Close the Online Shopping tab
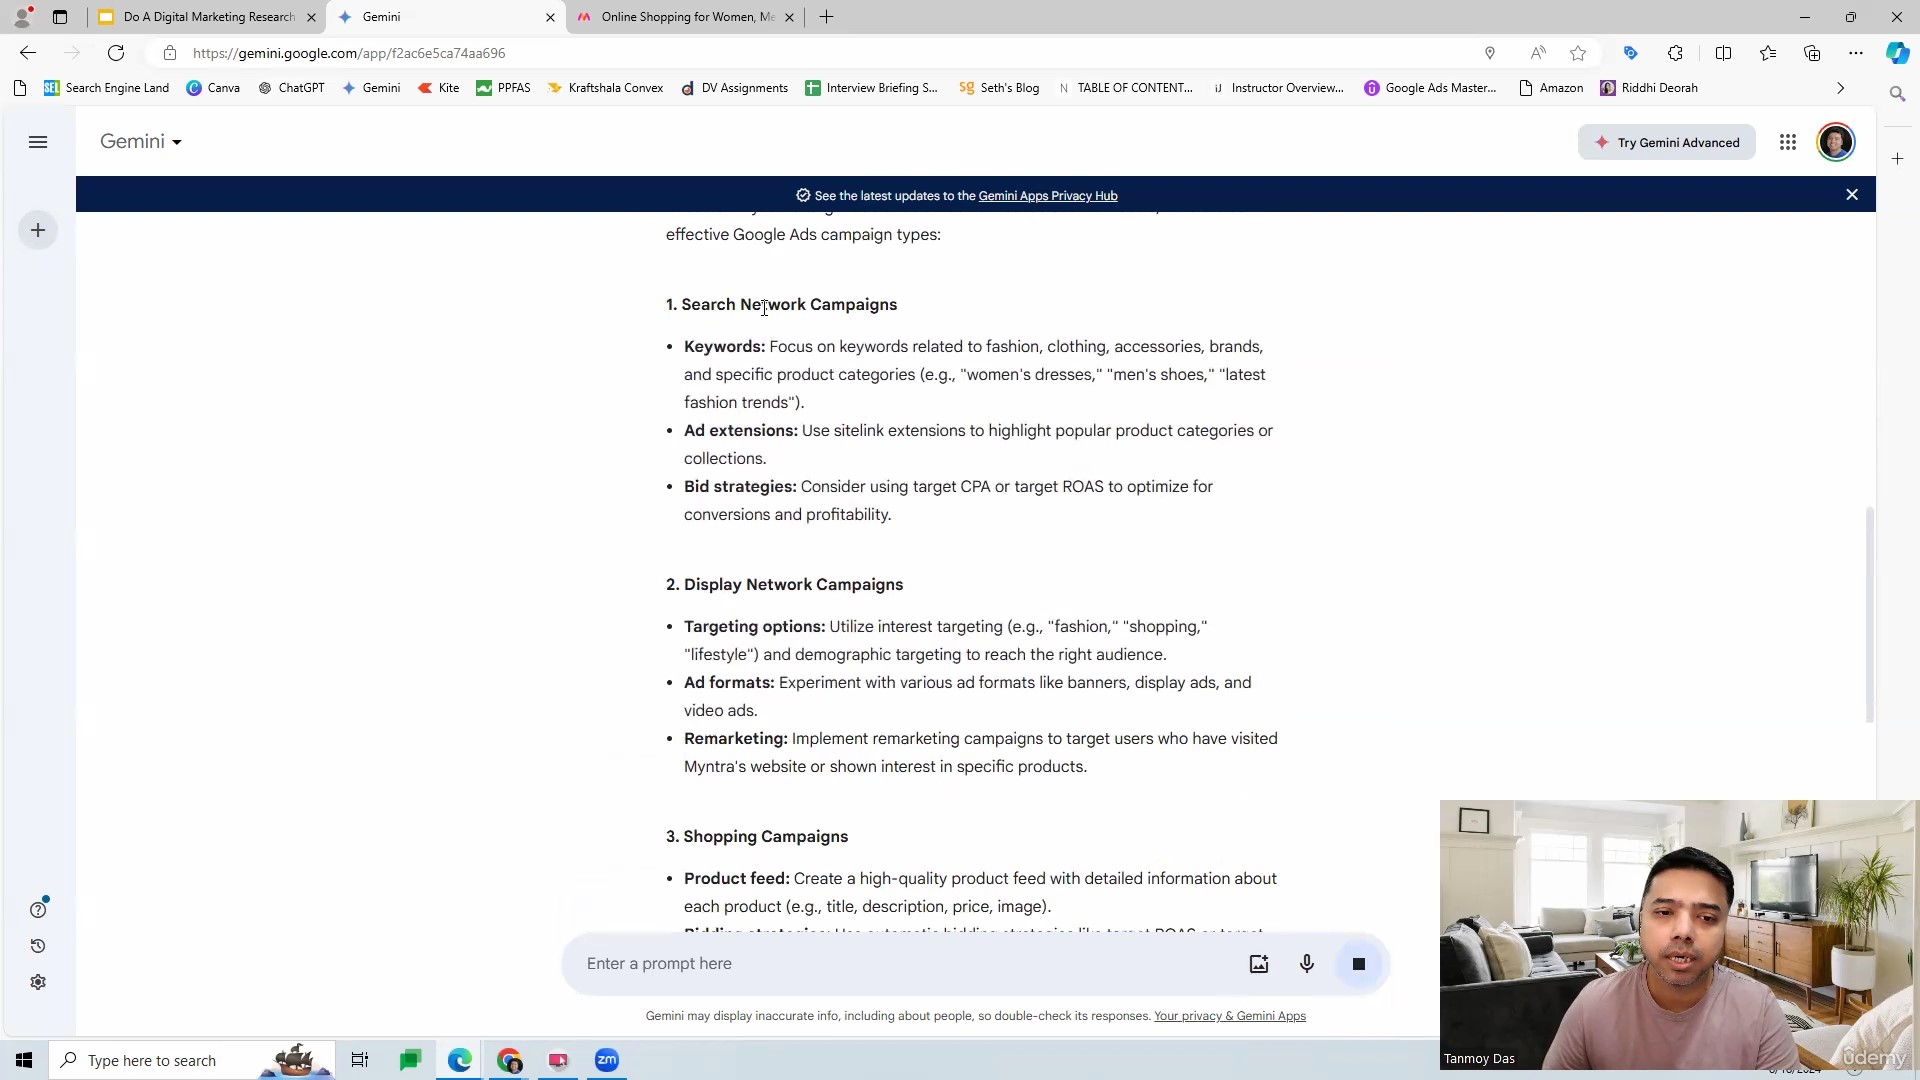The height and width of the screenshot is (1080, 1920). (x=789, y=17)
